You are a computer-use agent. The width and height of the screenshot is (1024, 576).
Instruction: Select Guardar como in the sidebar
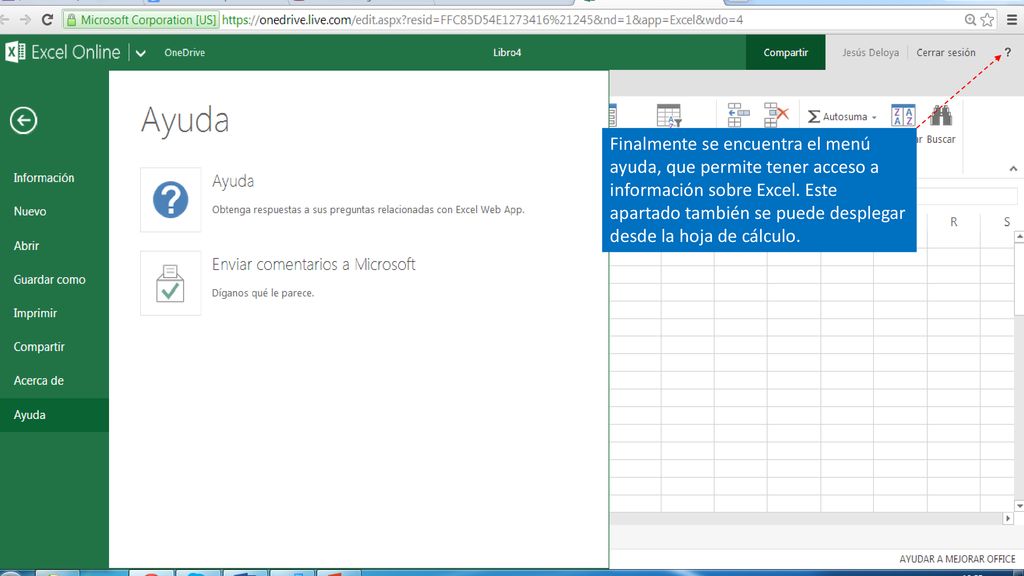(x=50, y=280)
